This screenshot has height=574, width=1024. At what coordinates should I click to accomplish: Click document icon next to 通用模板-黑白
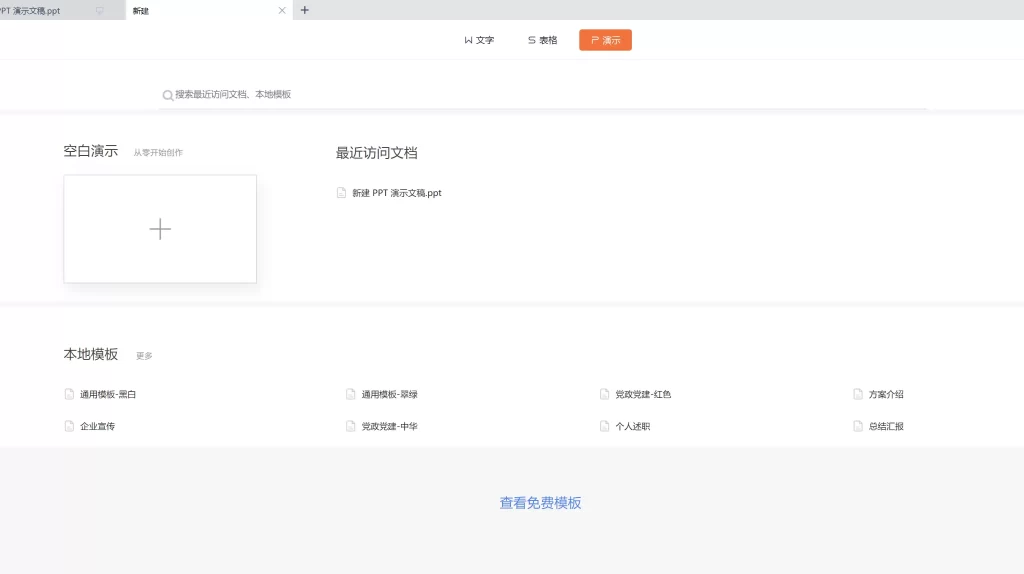tap(69, 394)
